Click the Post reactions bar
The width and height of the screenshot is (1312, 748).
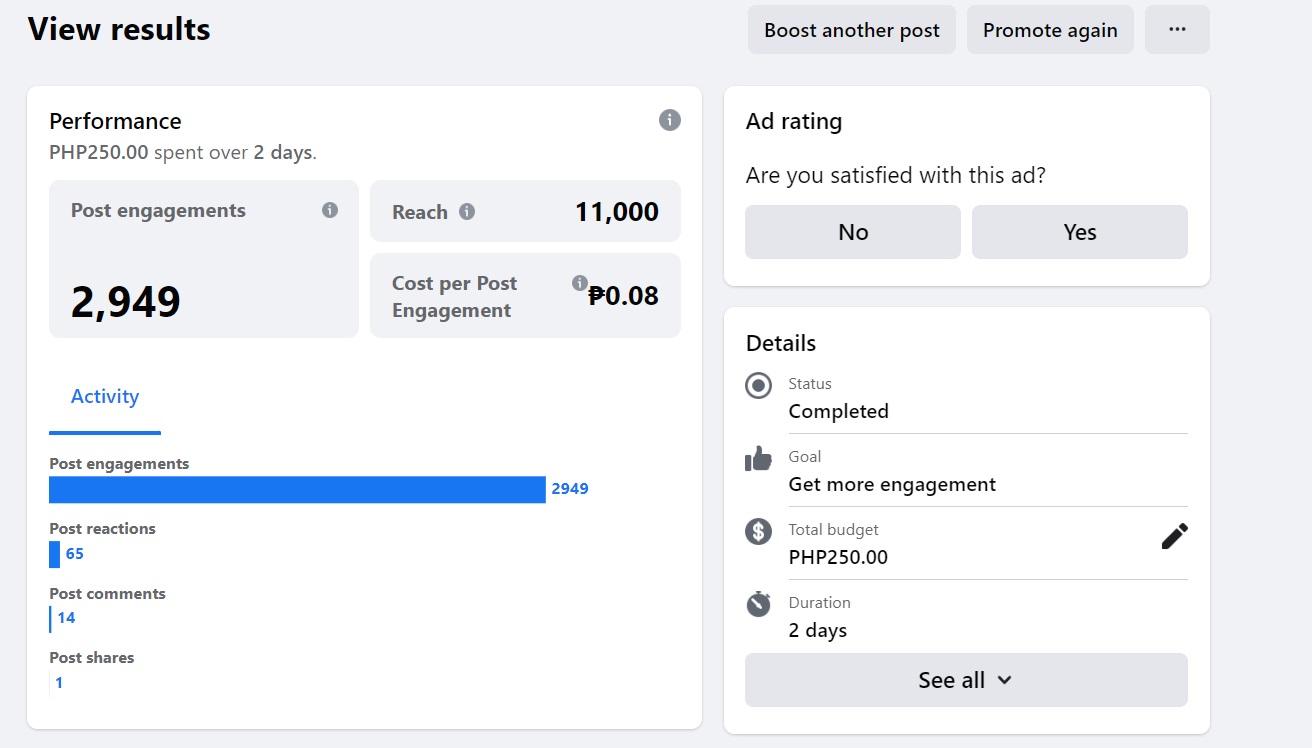pyautogui.click(x=54, y=554)
